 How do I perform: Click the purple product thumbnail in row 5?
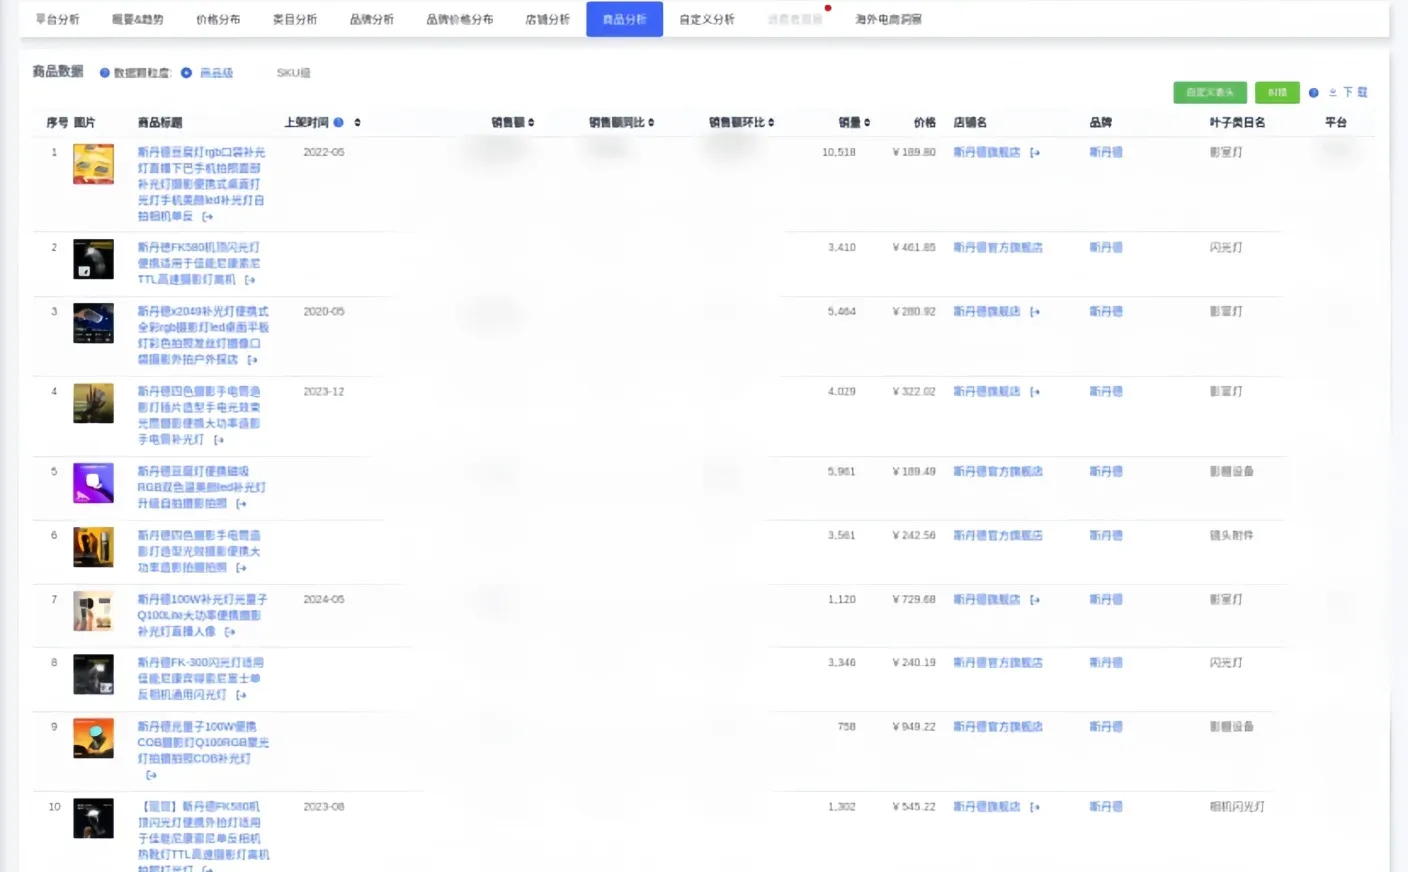click(93, 483)
